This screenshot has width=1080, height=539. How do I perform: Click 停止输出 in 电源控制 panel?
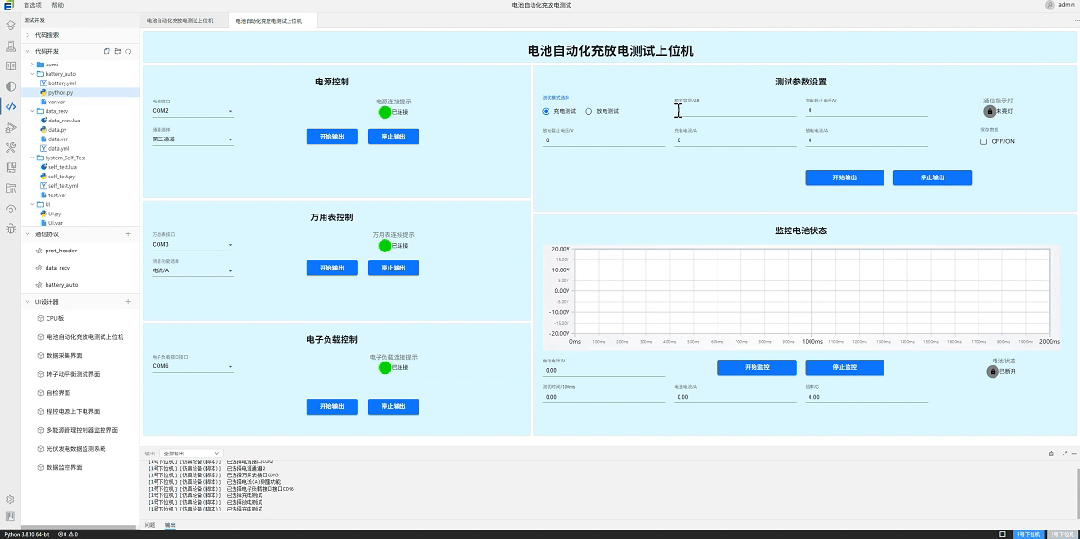[393, 136]
